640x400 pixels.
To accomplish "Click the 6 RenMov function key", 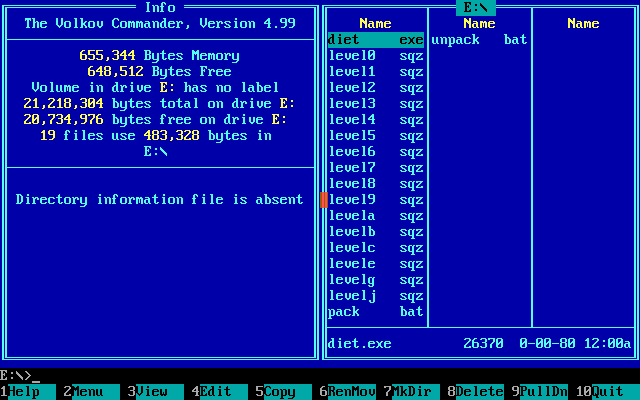I will pyautogui.click(x=348, y=392).
